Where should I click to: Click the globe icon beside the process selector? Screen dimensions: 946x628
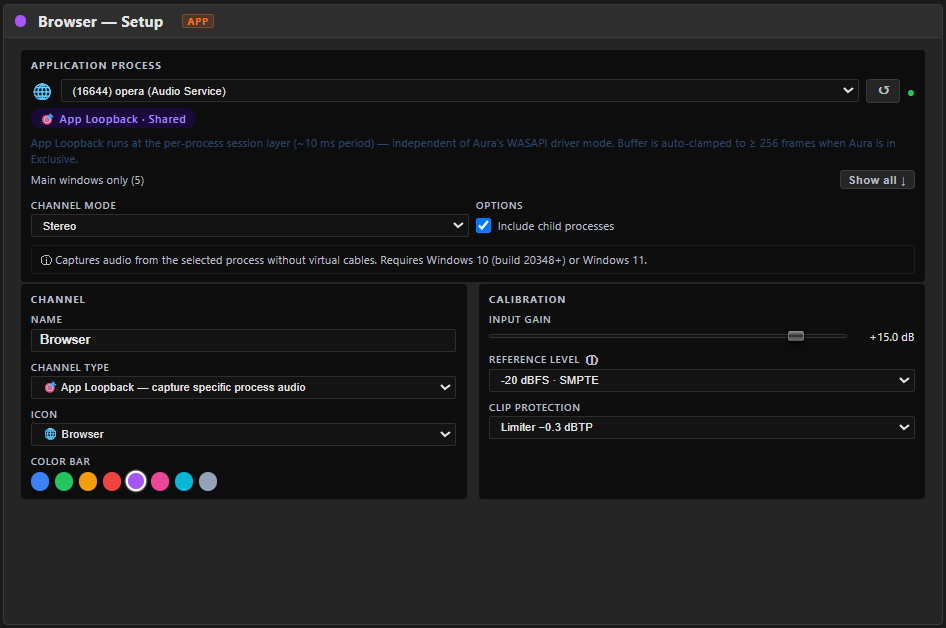tap(42, 92)
